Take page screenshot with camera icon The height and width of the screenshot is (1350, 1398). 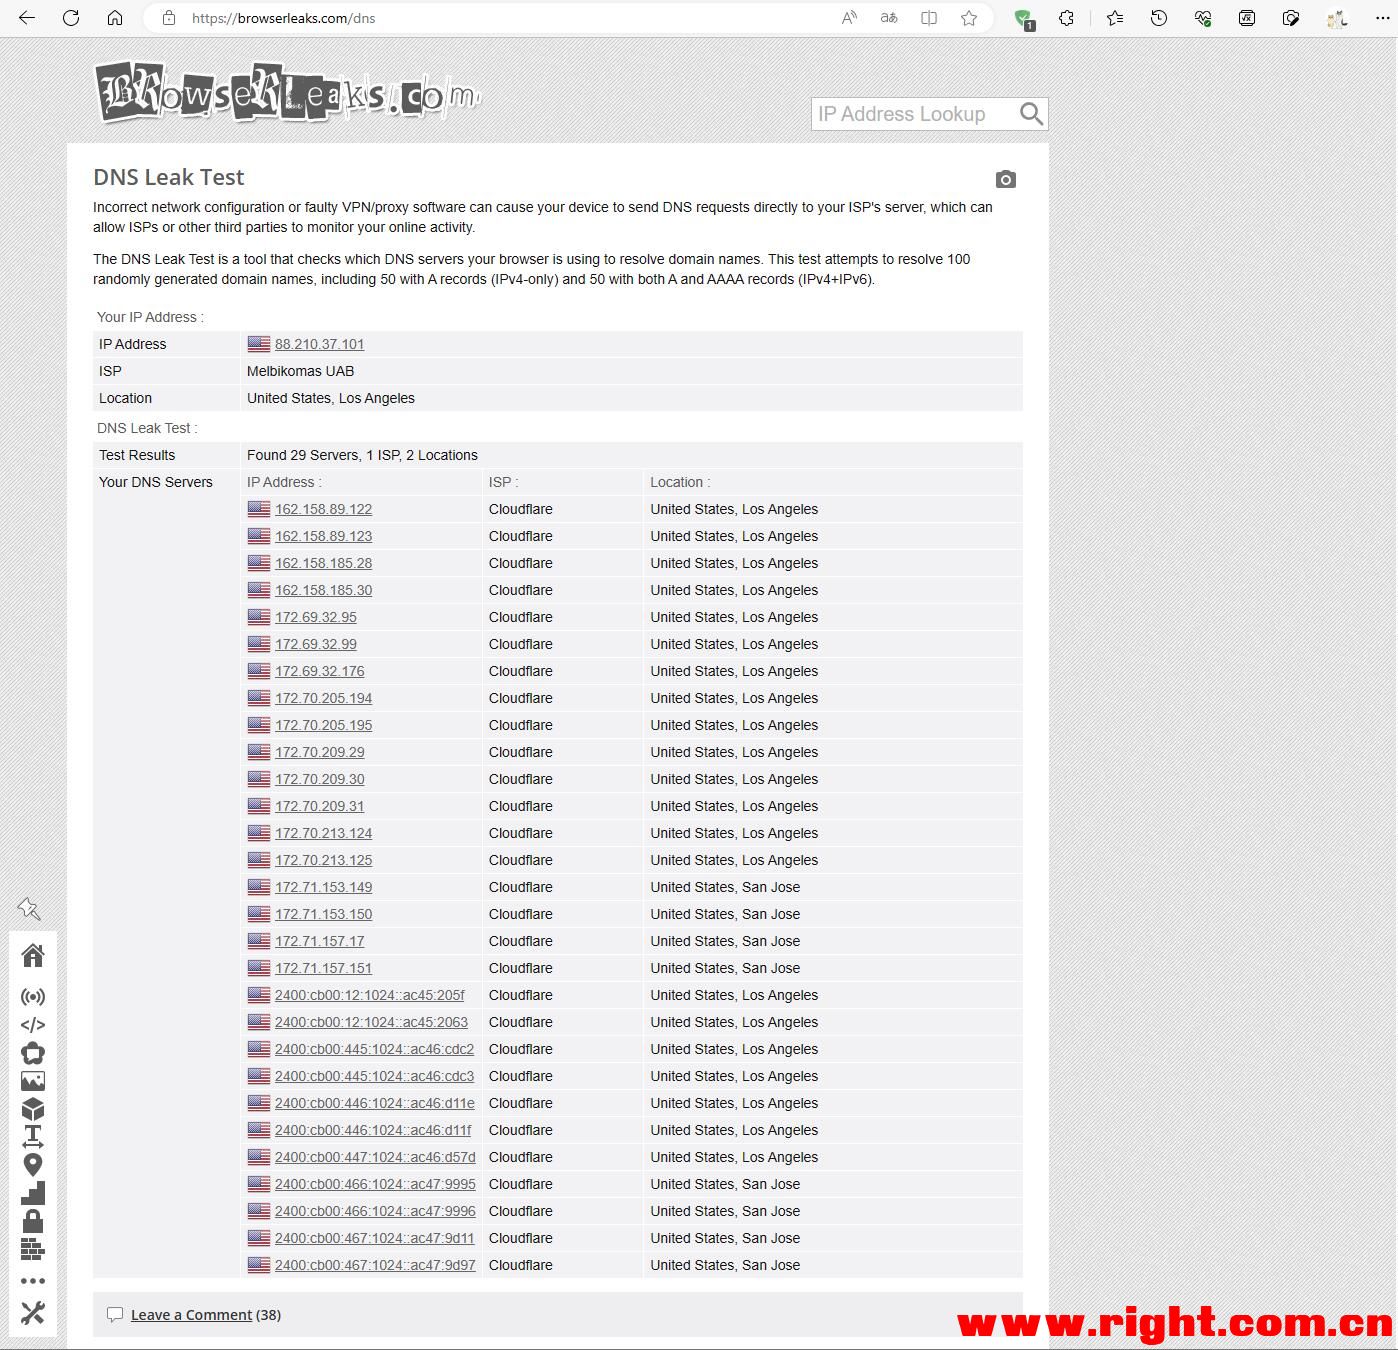tap(1006, 179)
